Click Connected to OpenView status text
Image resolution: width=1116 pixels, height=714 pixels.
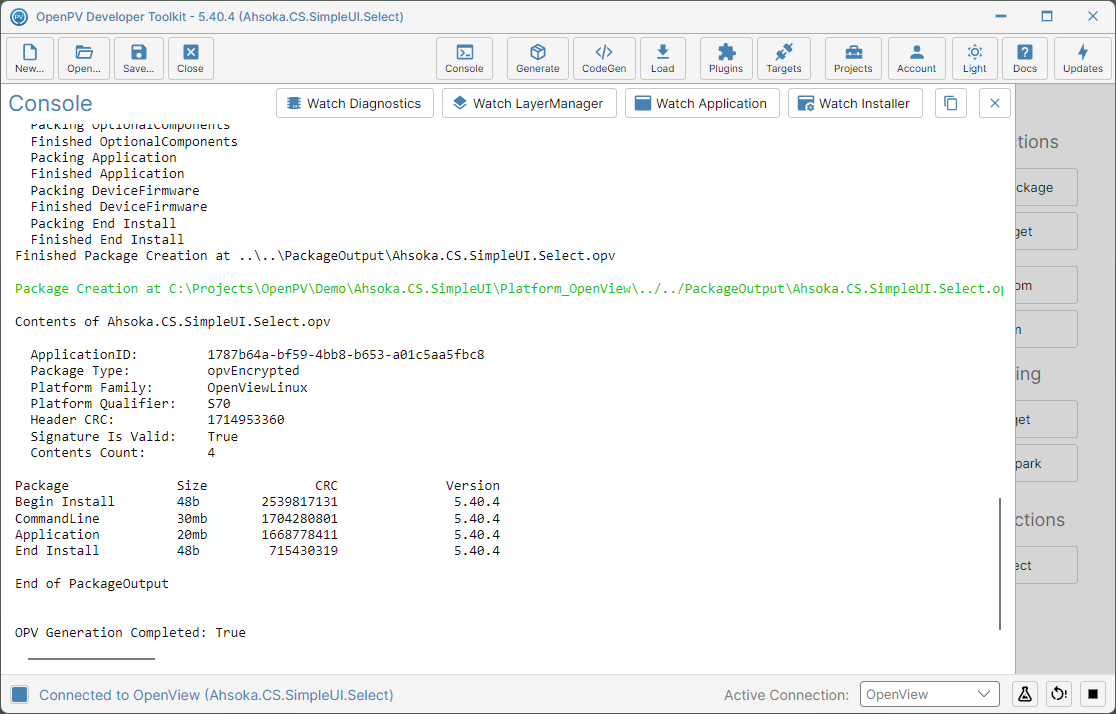(216, 695)
